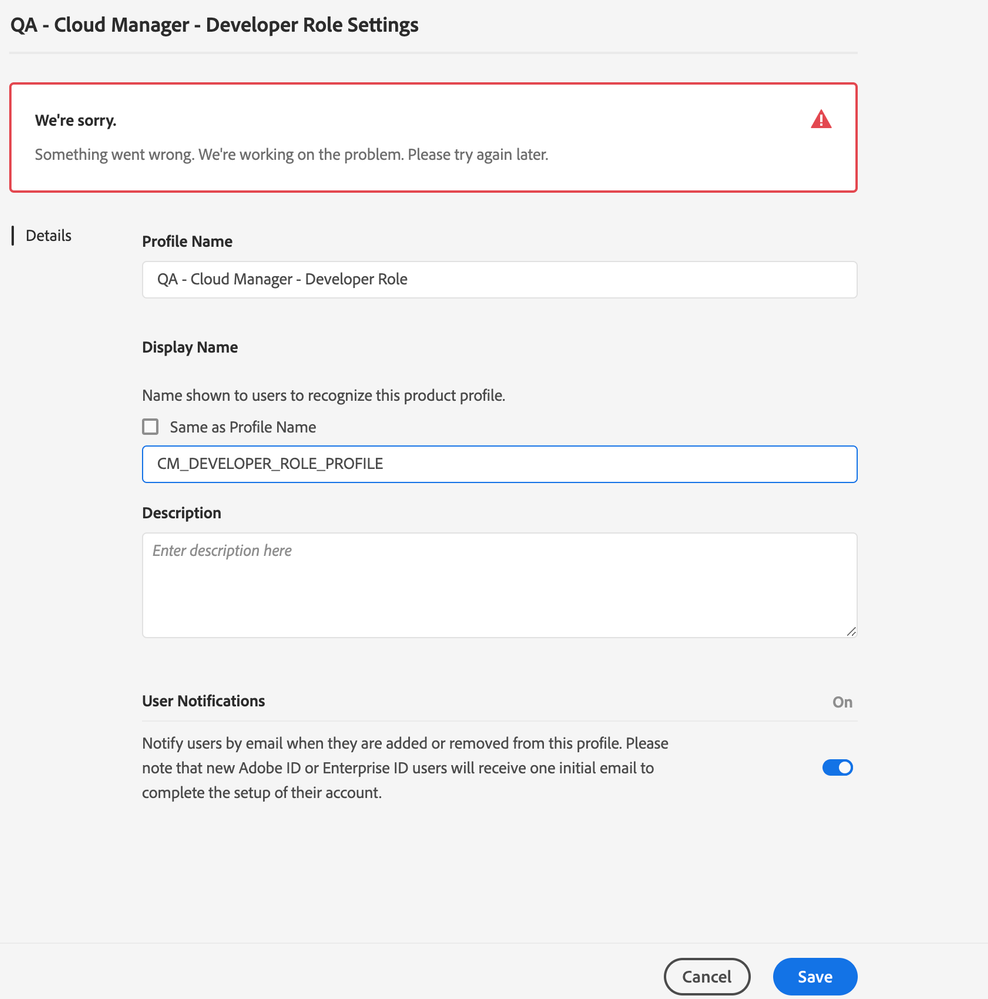Select the Details tab in sidebar
Viewport: 988px width, 999px height.
[x=48, y=236]
